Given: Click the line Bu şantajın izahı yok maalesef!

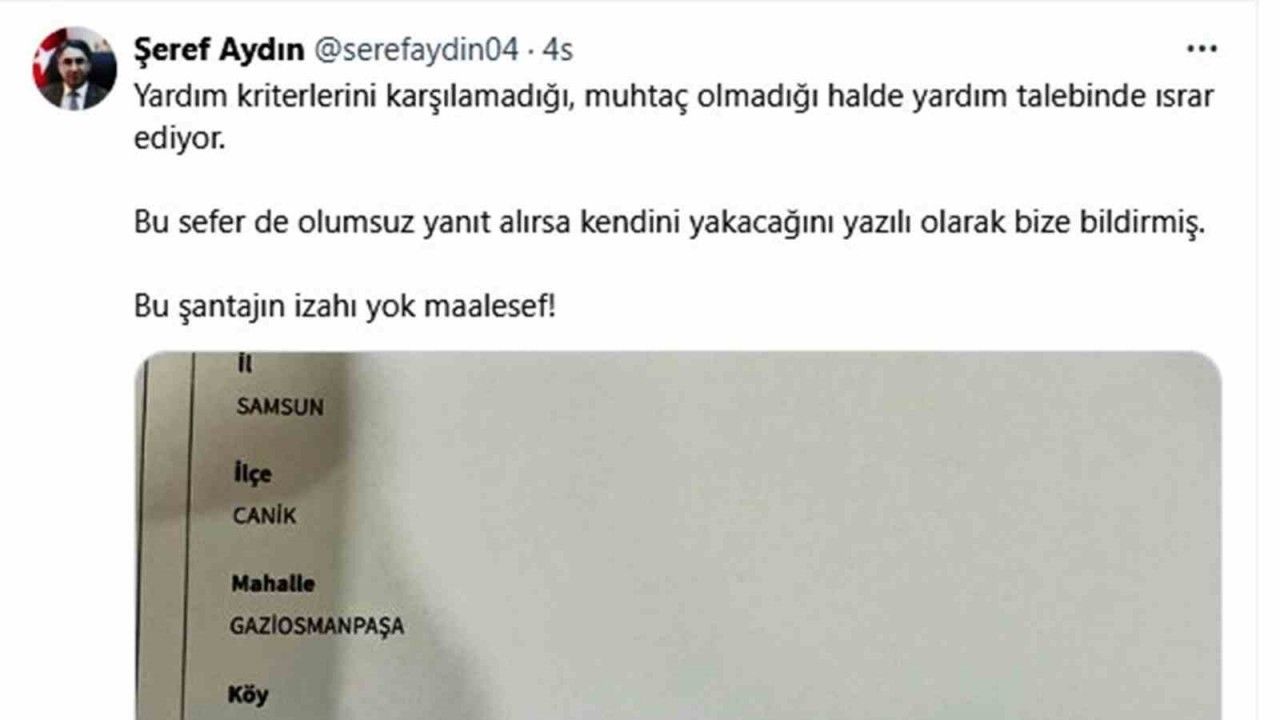Looking at the screenshot, I should click(x=343, y=306).
